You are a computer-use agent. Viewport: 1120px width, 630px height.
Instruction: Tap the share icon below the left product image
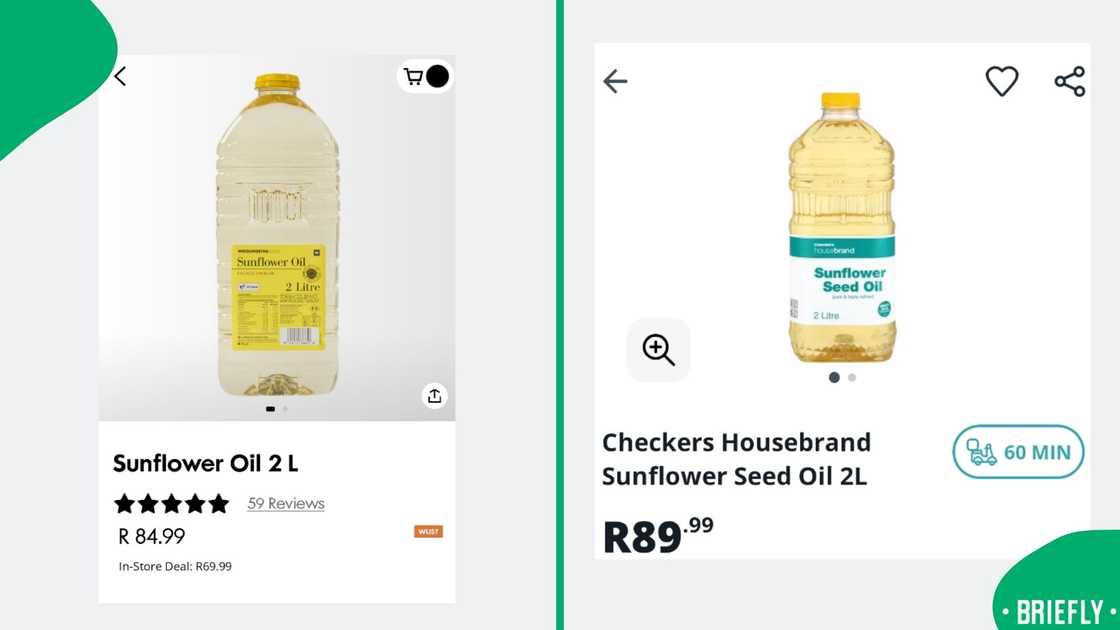click(434, 396)
